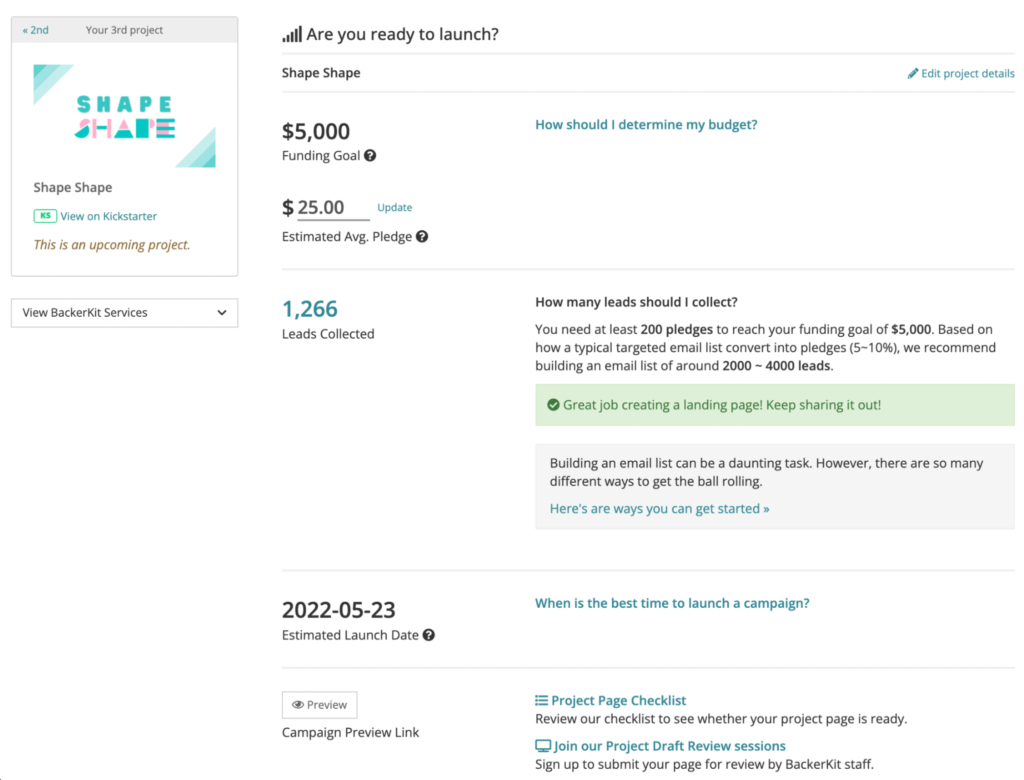Open the ways you can get started link
Image resolution: width=1024 pixels, height=780 pixels.
660,508
